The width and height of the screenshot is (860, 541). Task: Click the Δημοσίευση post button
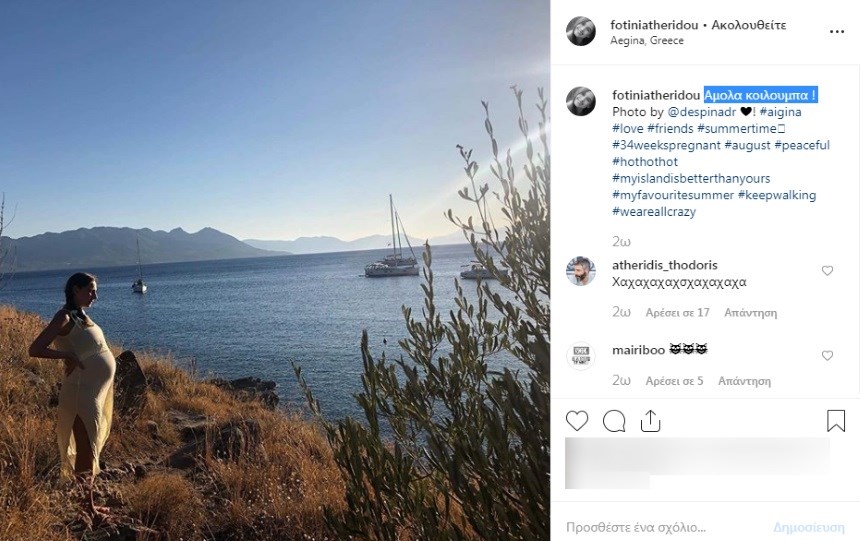[x=809, y=528]
